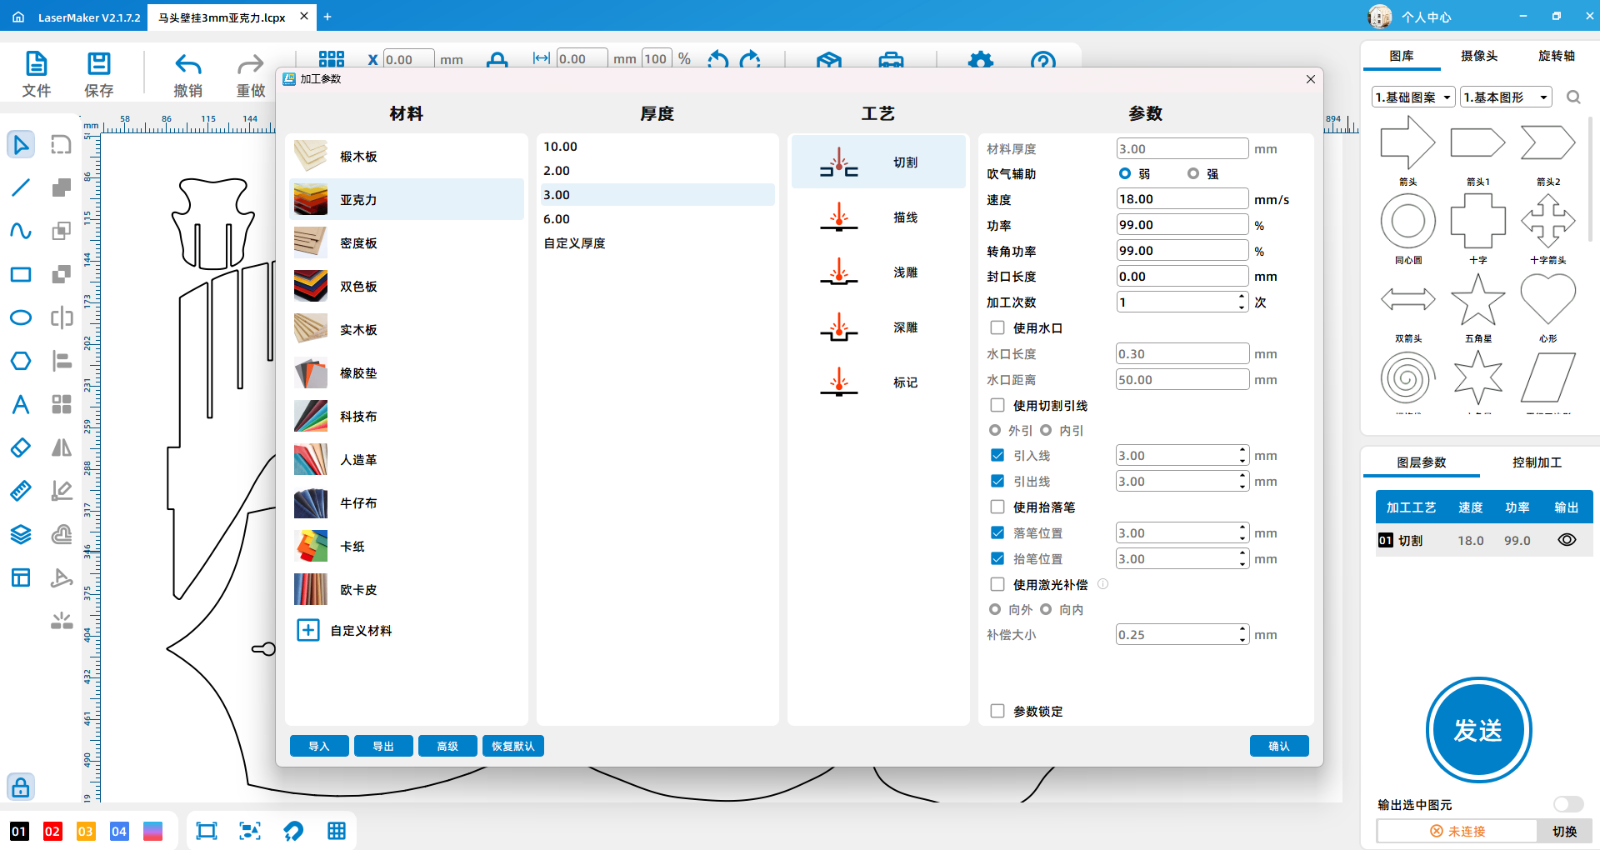Click the fit-to-frame icon in bottom bar
This screenshot has width=1600, height=850.
pyautogui.click(x=207, y=831)
